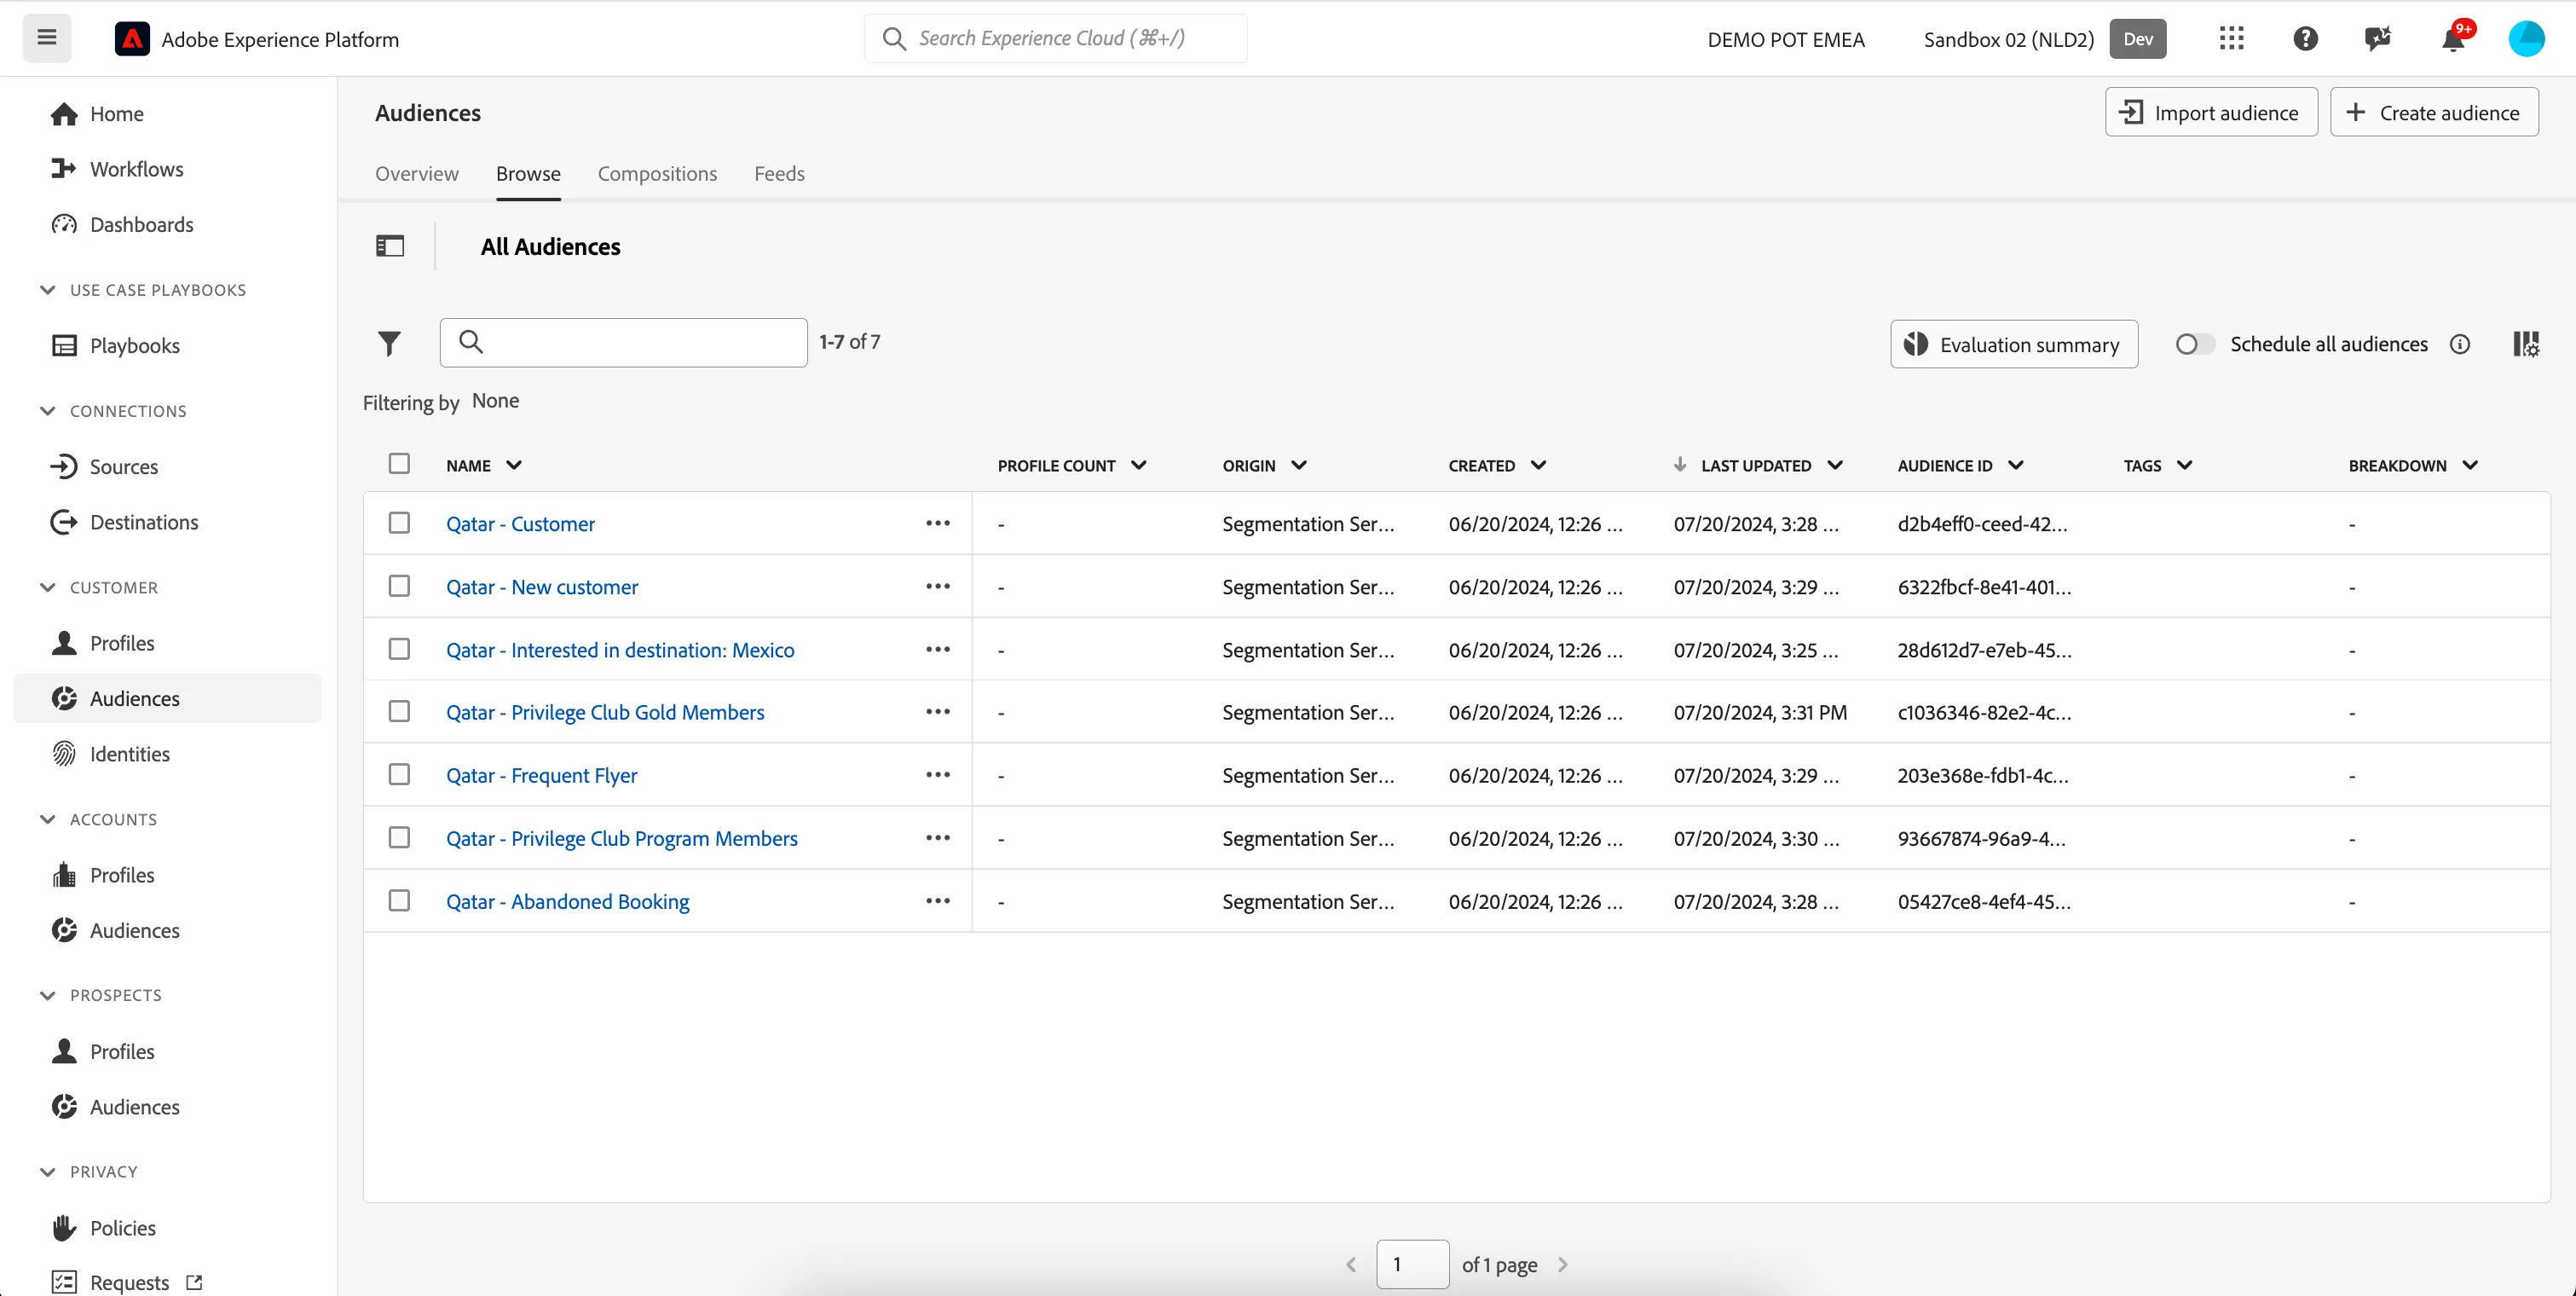
Task: Open more actions for Qatar - Customer
Action: click(938, 523)
